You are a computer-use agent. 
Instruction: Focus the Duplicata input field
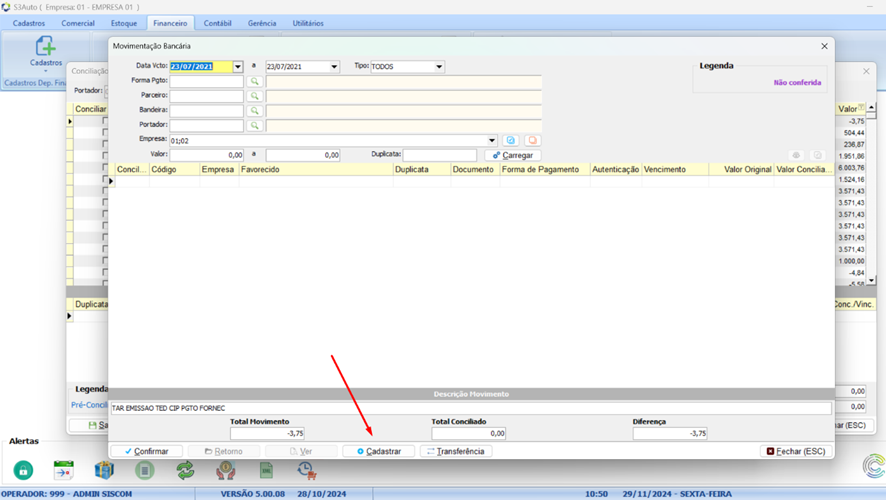[x=439, y=156]
